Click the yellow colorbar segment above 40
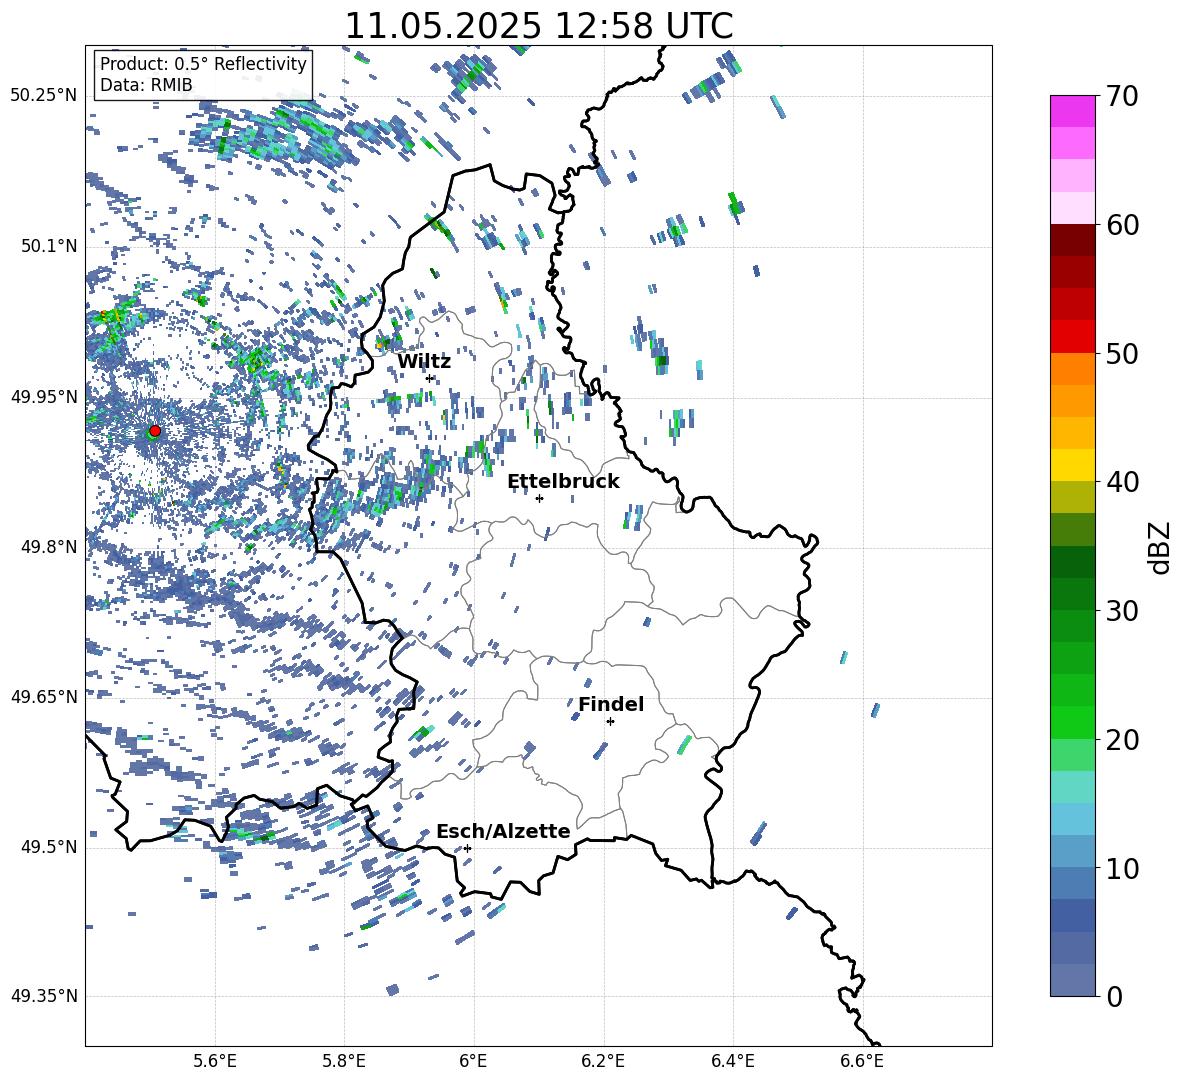The width and height of the screenshot is (1184, 1081). [x=1072, y=465]
